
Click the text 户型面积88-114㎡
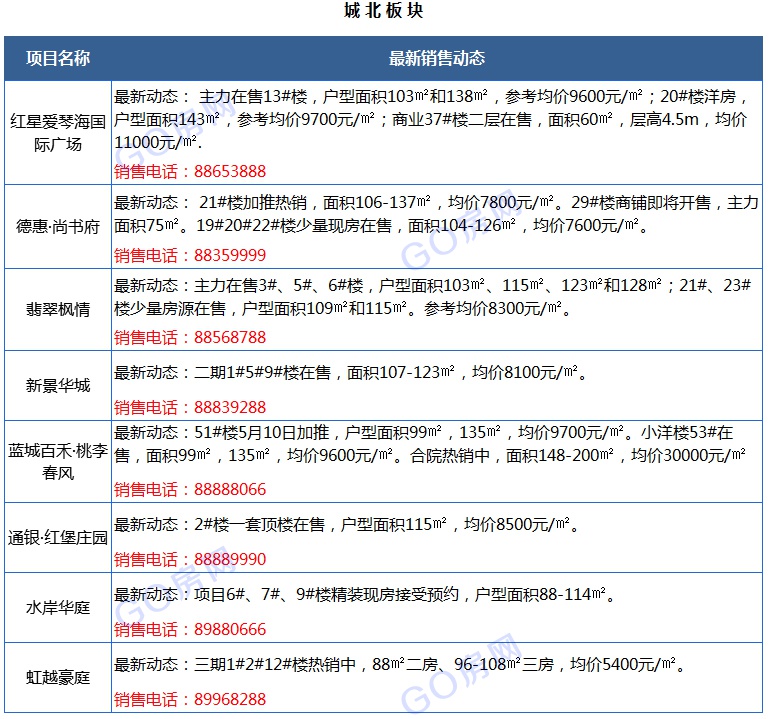pos(541,595)
